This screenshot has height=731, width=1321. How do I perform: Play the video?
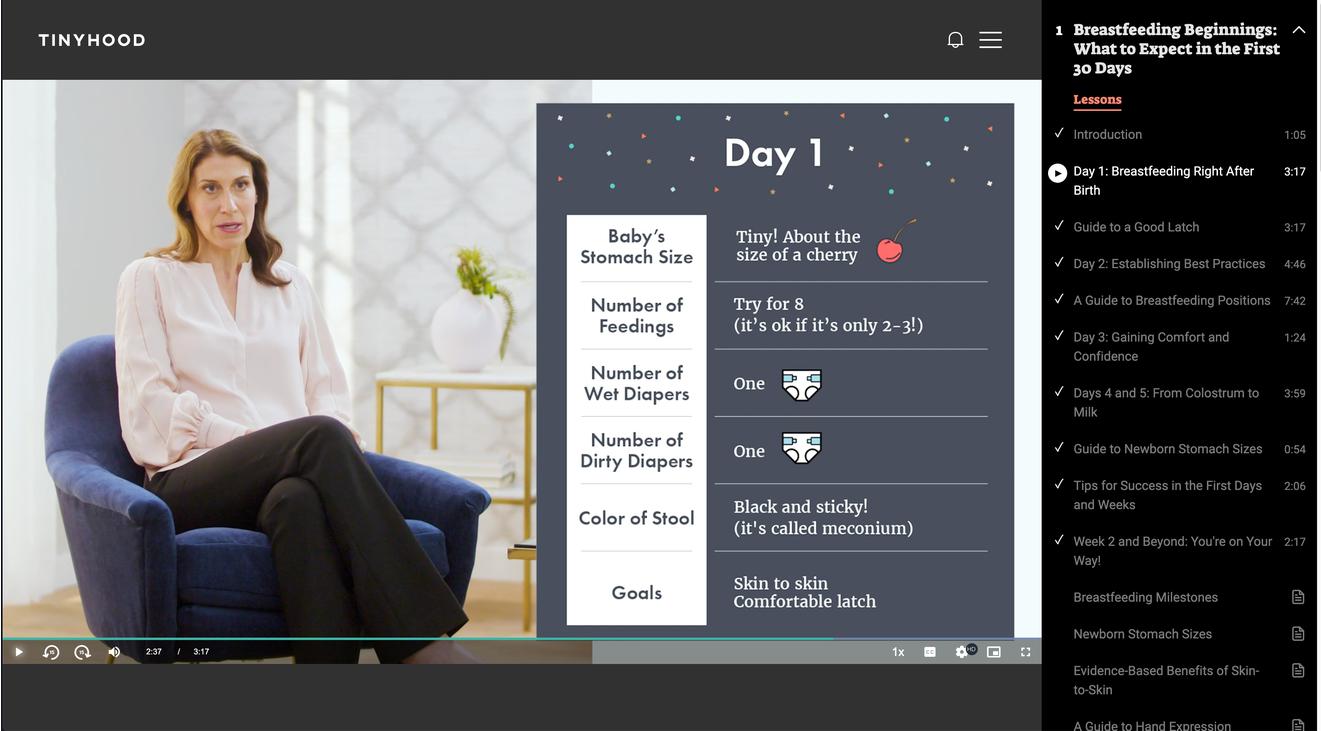click(x=19, y=652)
